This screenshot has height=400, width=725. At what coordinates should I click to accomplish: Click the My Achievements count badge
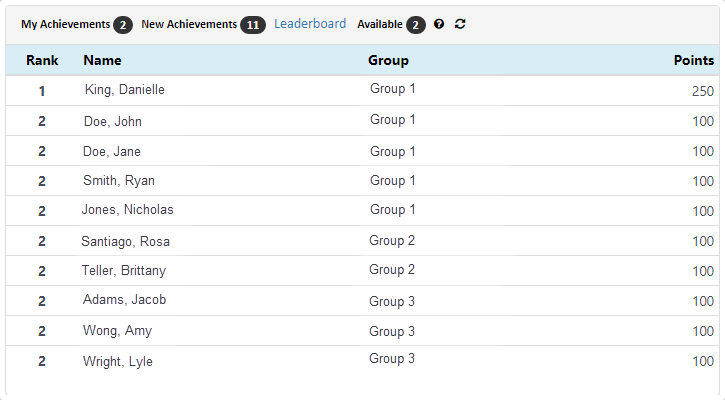(x=123, y=25)
